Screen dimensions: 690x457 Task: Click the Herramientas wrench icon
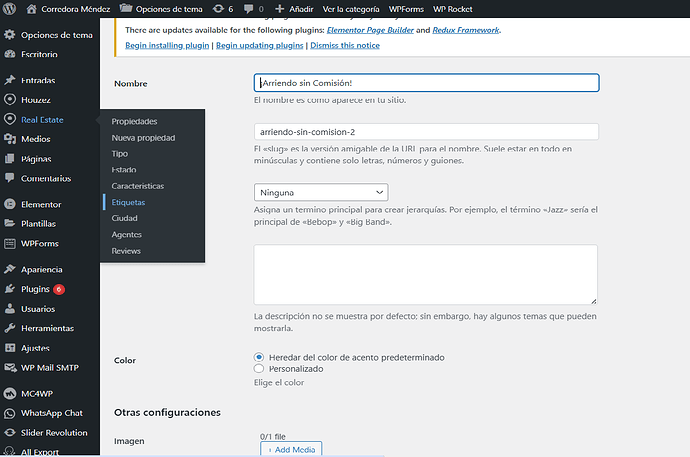pos(10,328)
